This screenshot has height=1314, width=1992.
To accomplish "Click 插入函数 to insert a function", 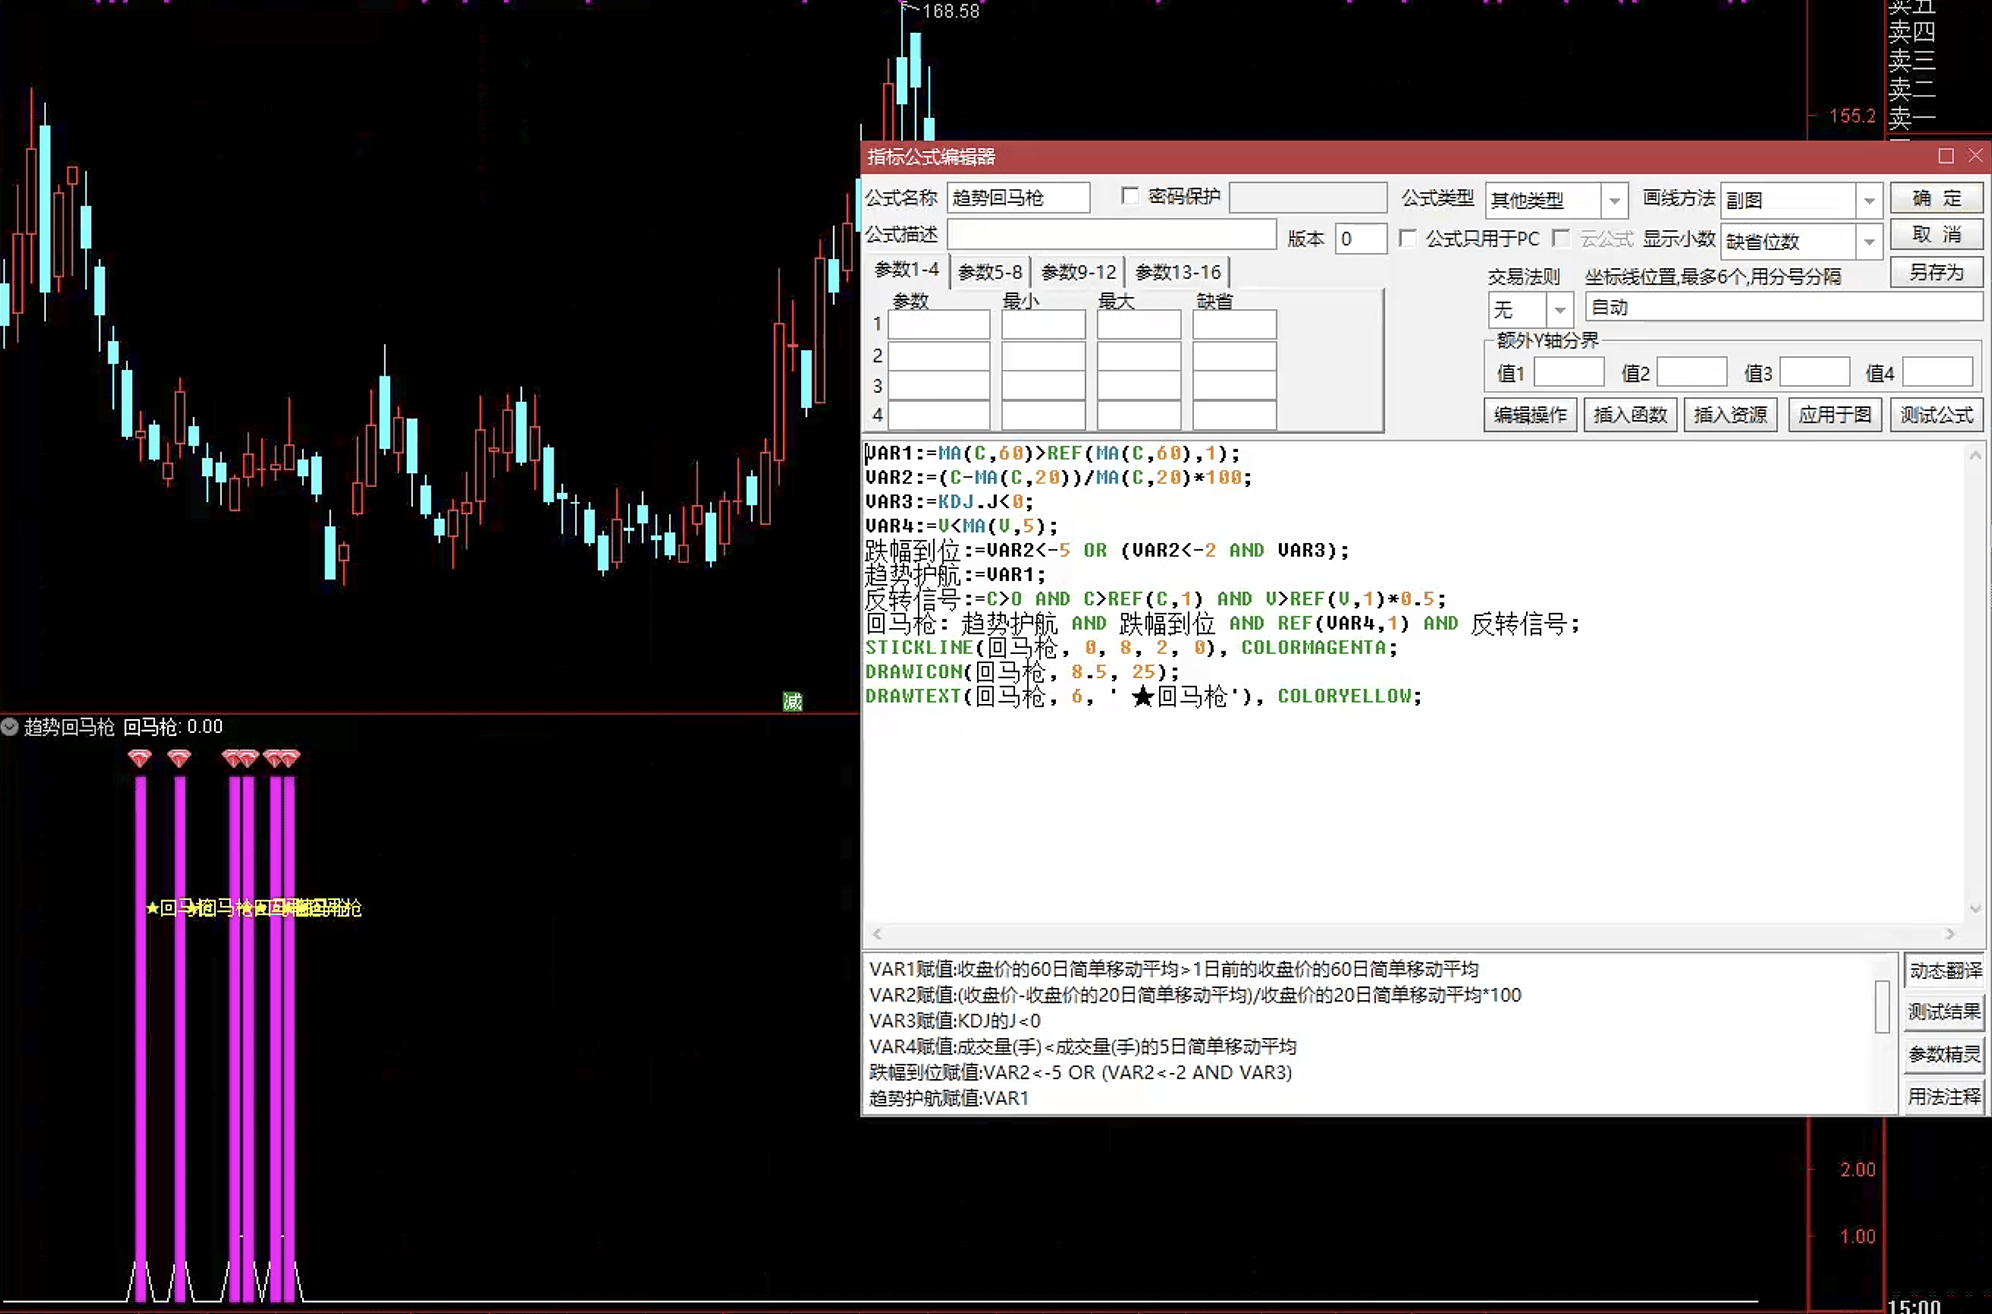I will pos(1630,415).
